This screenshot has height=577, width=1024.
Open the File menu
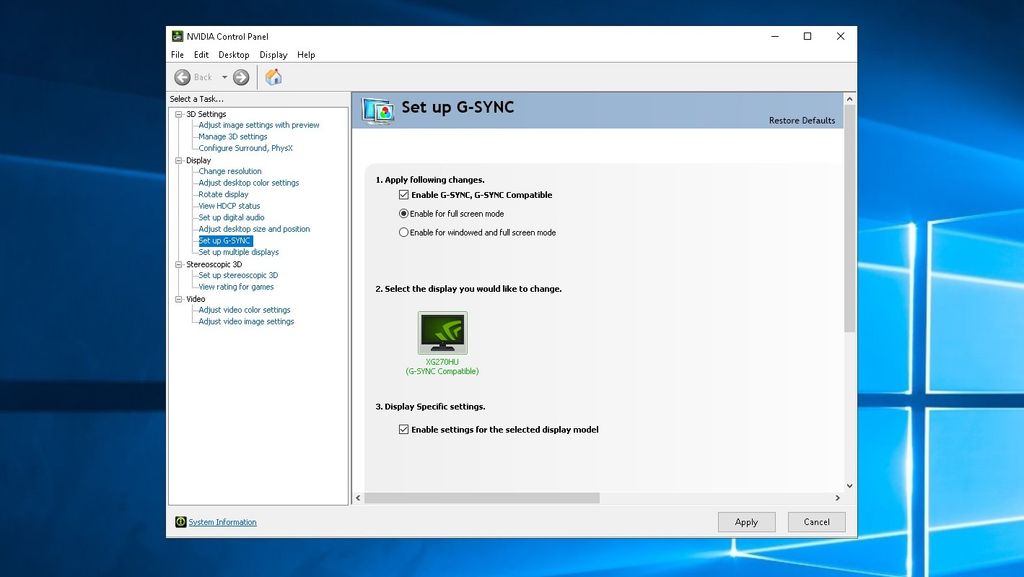click(x=177, y=55)
